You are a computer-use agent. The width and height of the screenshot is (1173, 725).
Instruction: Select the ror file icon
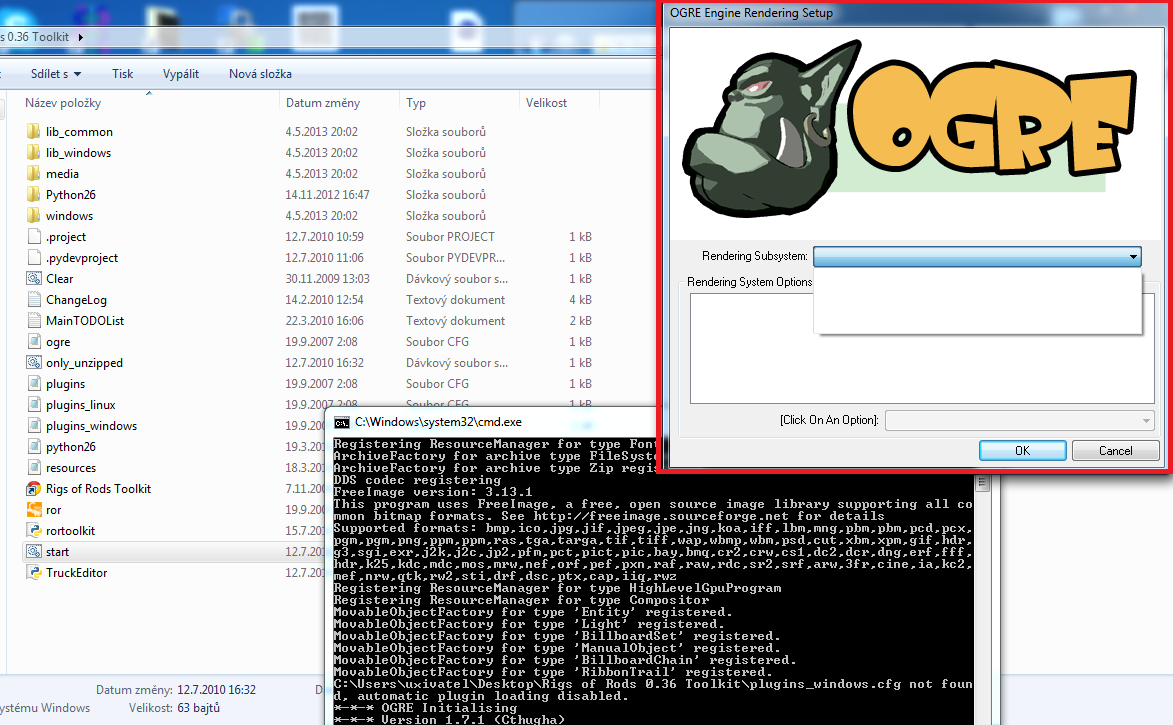tap(33, 510)
